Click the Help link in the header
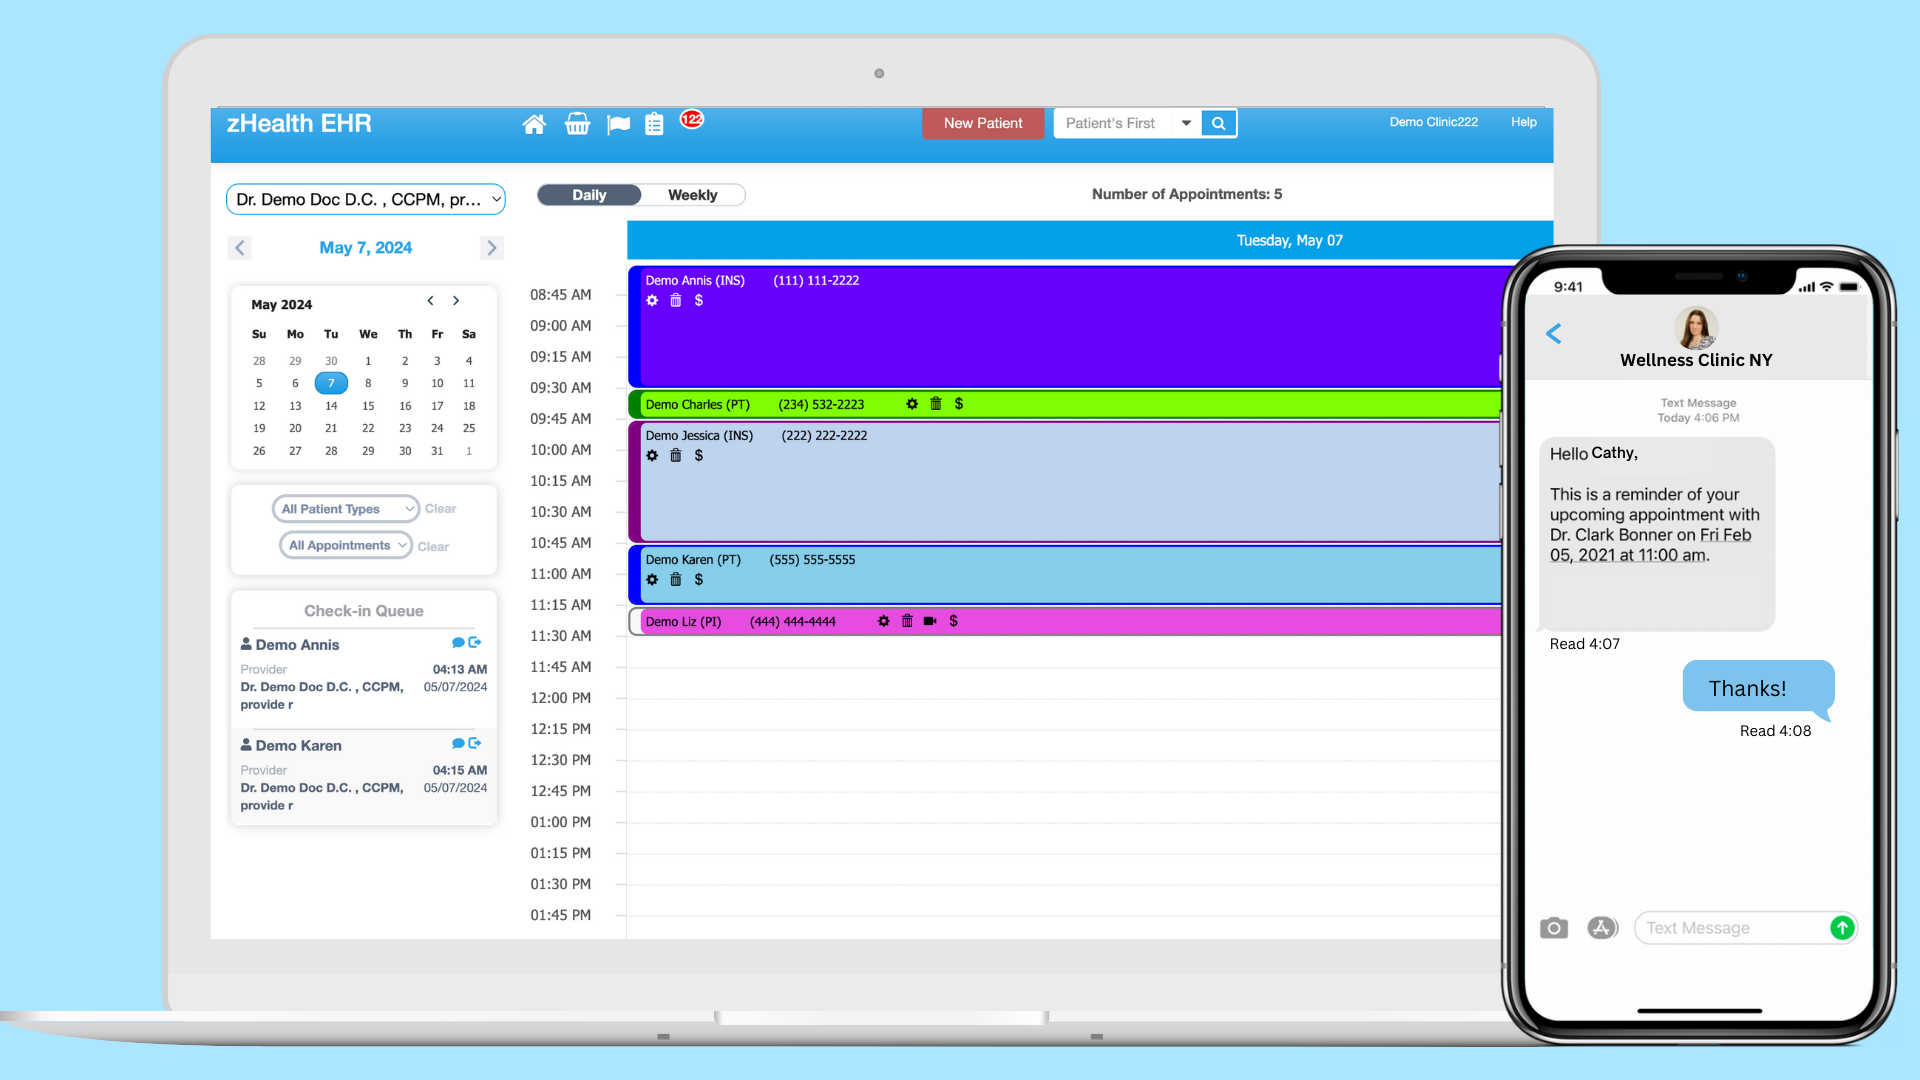Screen dimensions: 1920x1080 (1522, 121)
